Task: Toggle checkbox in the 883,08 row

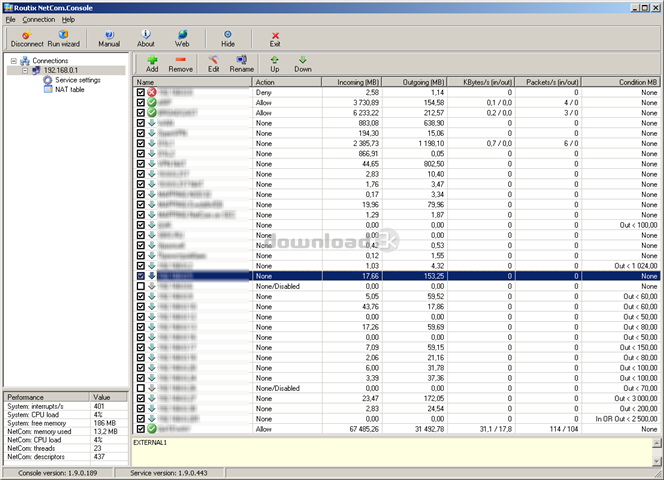Action: 141,122
